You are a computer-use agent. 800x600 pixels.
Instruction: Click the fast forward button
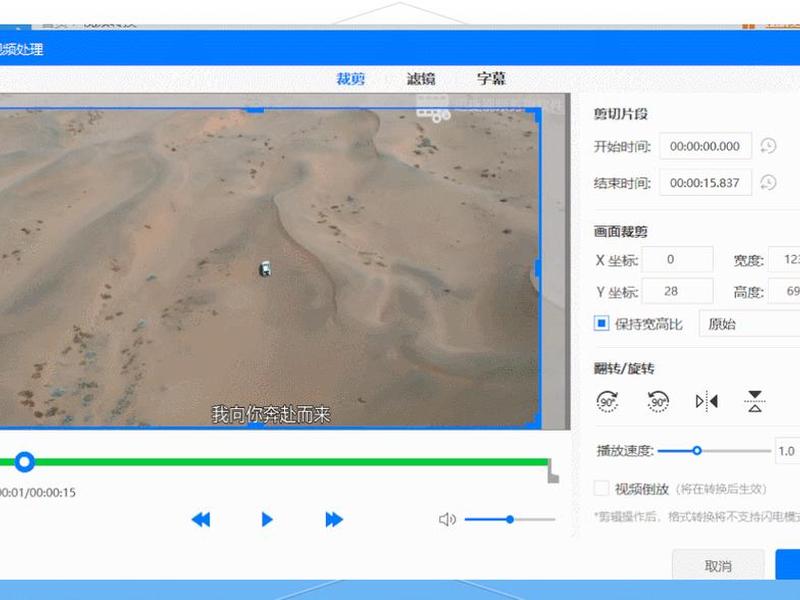[334, 519]
